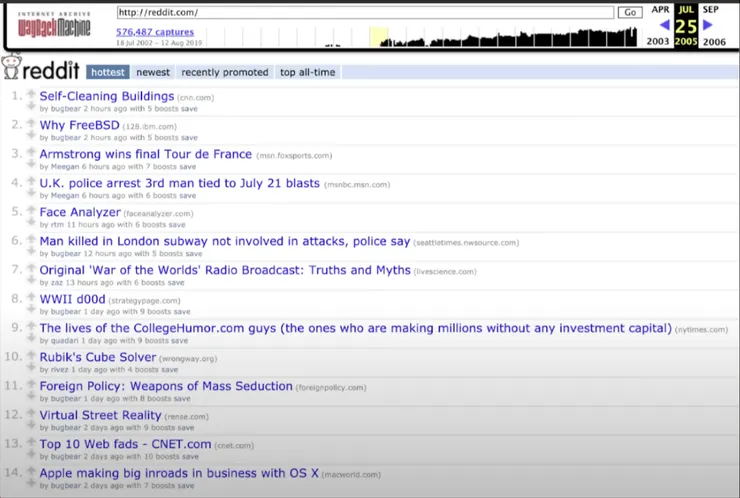This screenshot has width=740, height=498.
Task: Downvote the U.K. police arrest post
Action: click(x=31, y=193)
